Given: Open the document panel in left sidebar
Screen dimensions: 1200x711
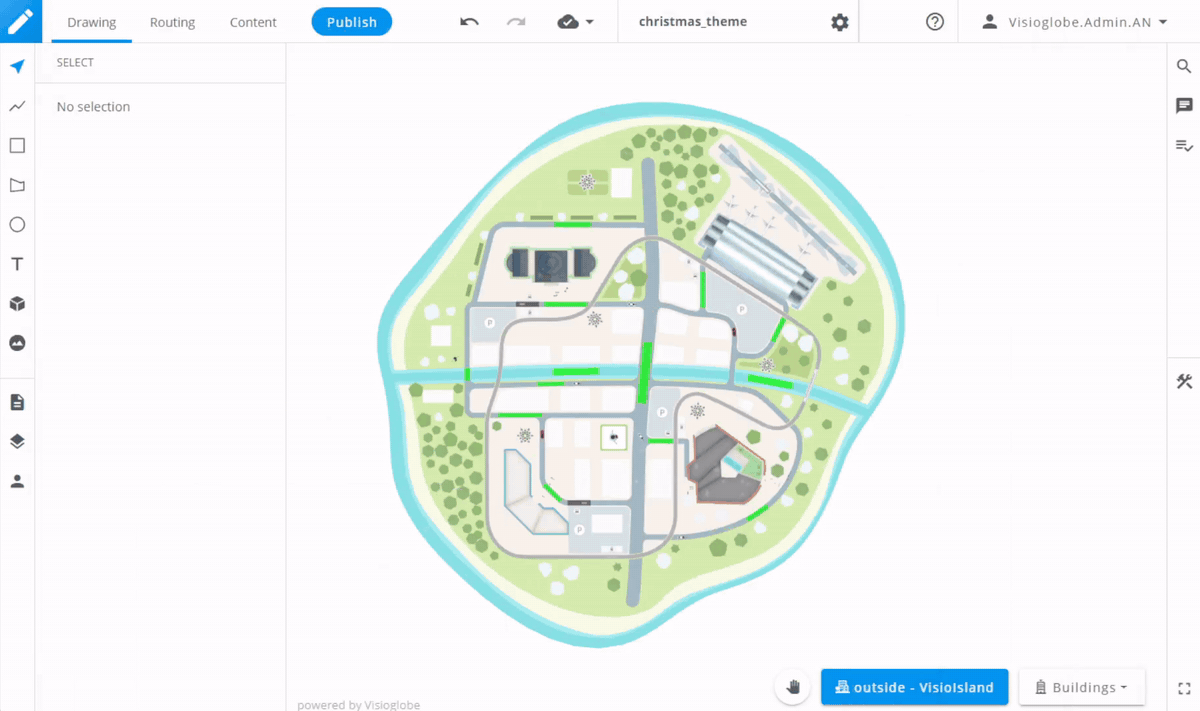Looking at the screenshot, I should coord(17,402).
